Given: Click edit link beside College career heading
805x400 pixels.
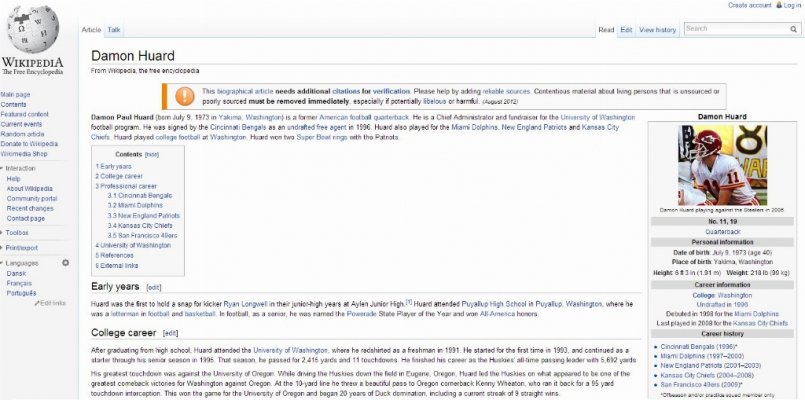Looking at the screenshot, I should point(170,334).
